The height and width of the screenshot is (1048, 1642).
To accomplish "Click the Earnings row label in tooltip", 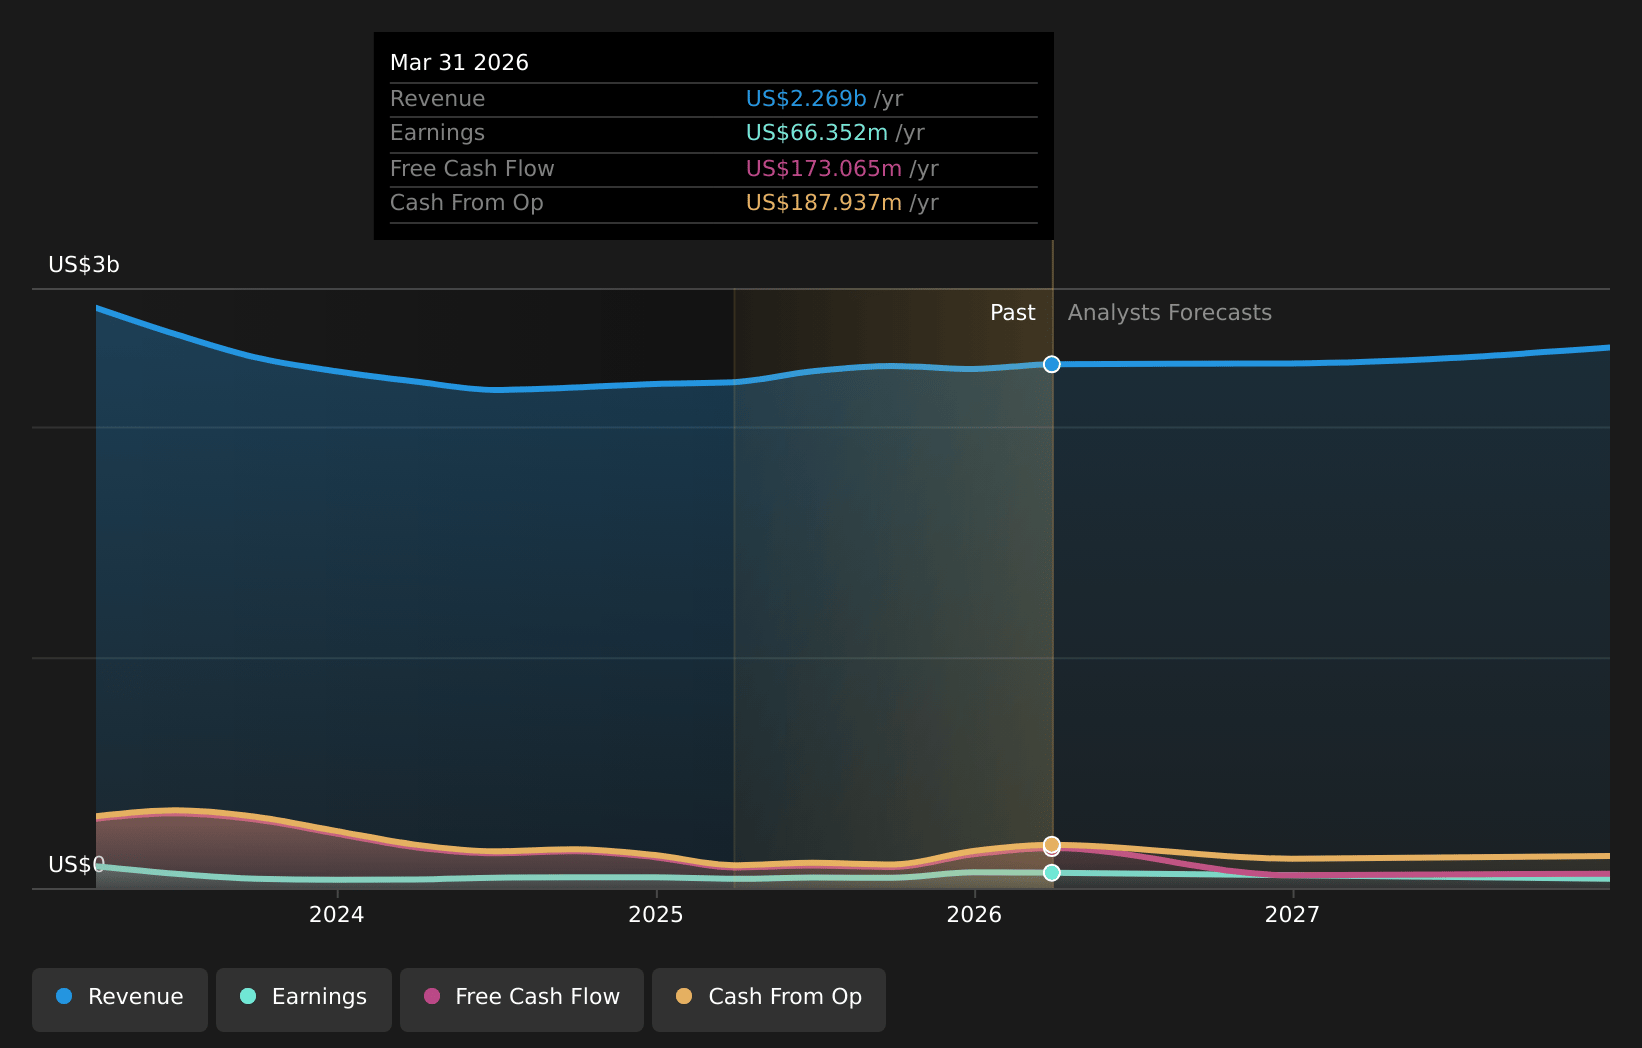I will pos(437,133).
